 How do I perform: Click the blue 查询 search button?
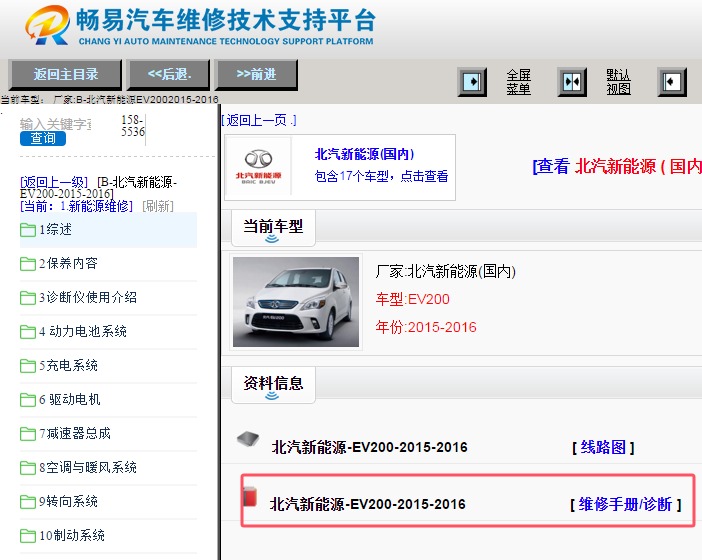[x=43, y=138]
